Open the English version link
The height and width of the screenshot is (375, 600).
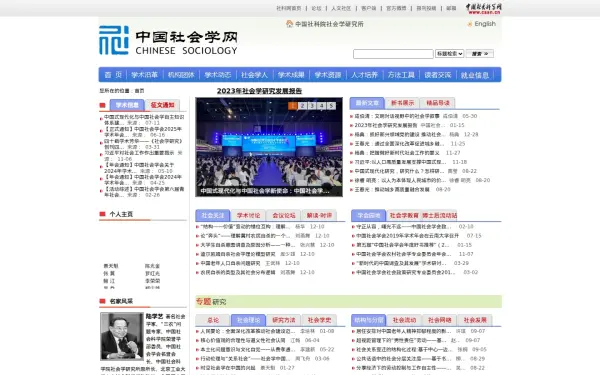(485, 24)
